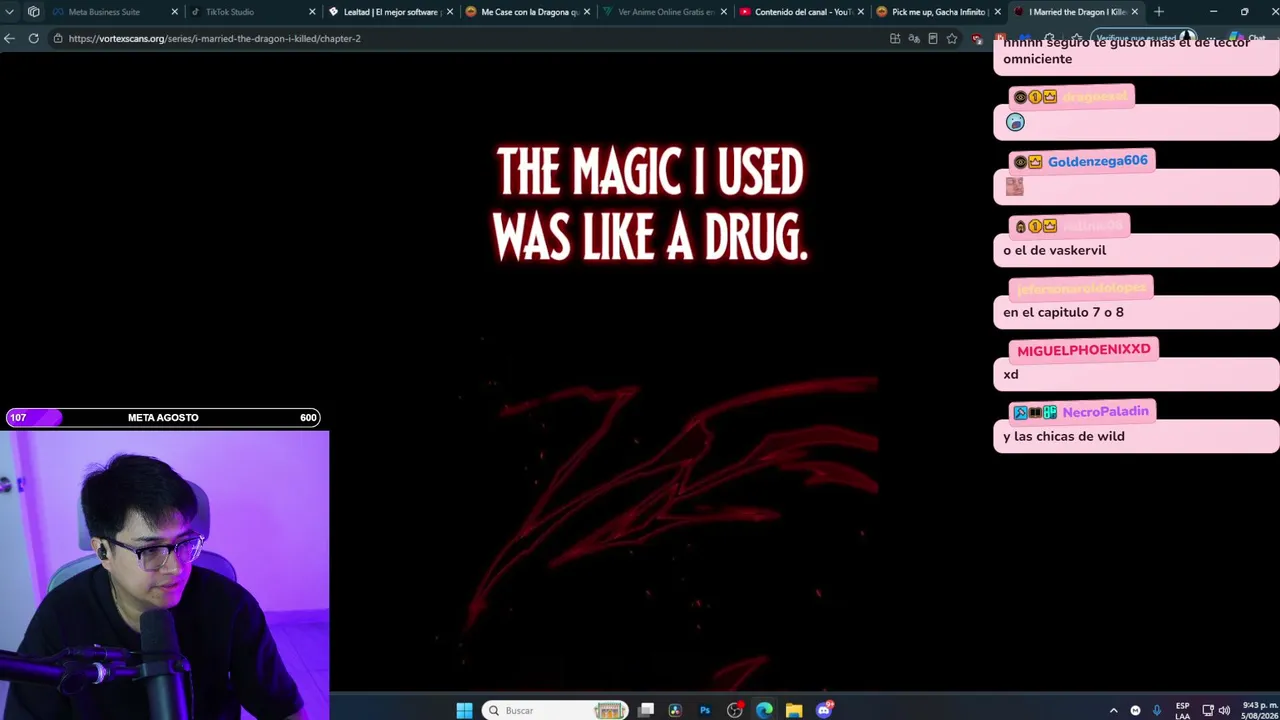Click the taskbar Buscar search box
Viewport: 1280px width, 720px height.
click(x=554, y=710)
